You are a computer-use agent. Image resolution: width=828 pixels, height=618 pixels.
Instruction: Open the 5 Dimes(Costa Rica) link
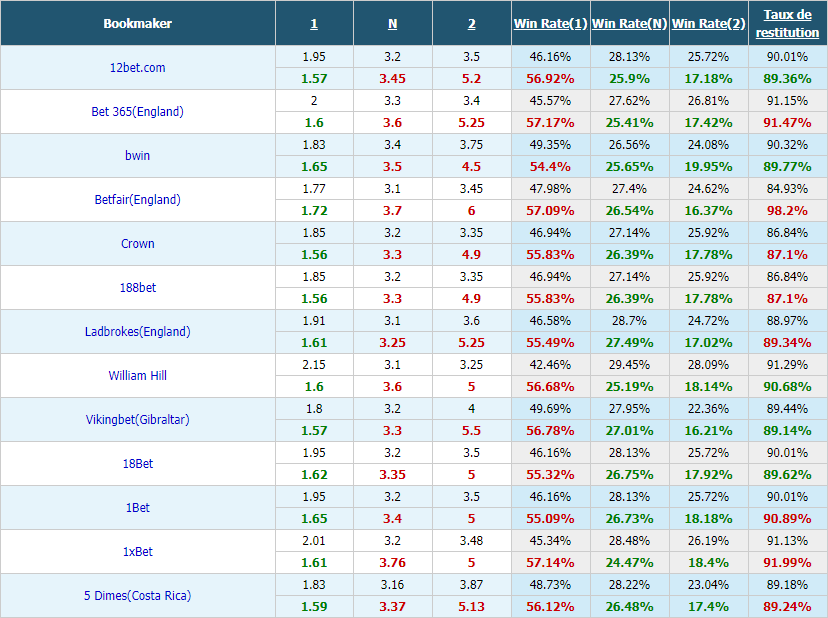click(x=137, y=596)
